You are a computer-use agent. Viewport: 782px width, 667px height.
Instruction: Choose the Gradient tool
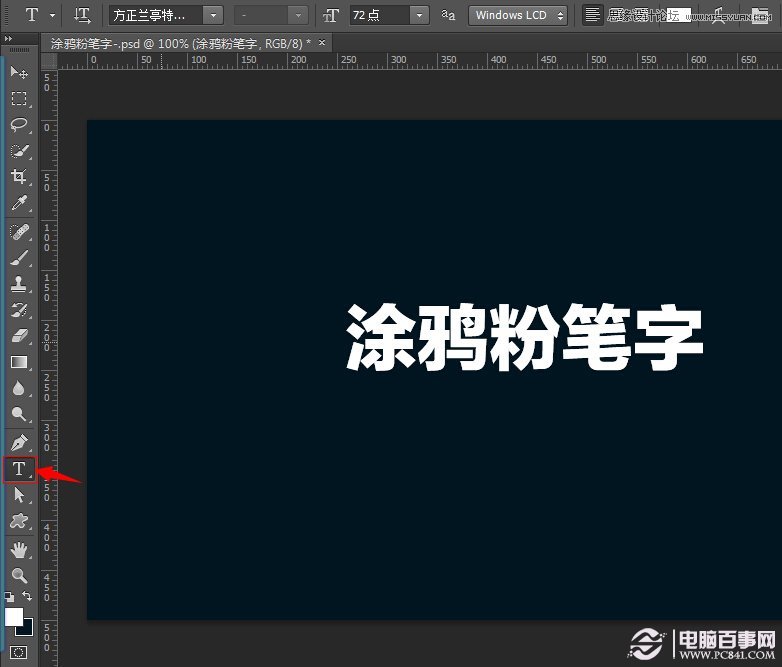(19, 362)
